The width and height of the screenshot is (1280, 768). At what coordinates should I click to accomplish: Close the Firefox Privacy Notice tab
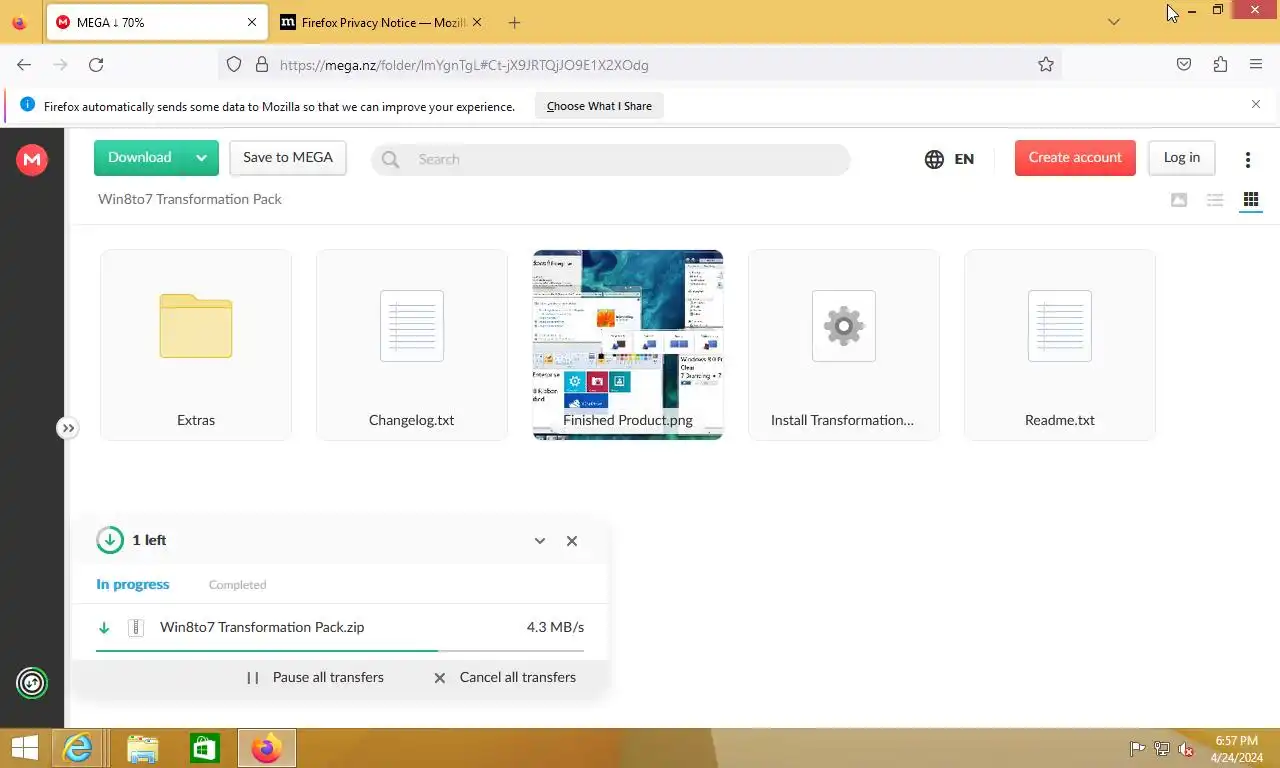click(476, 22)
